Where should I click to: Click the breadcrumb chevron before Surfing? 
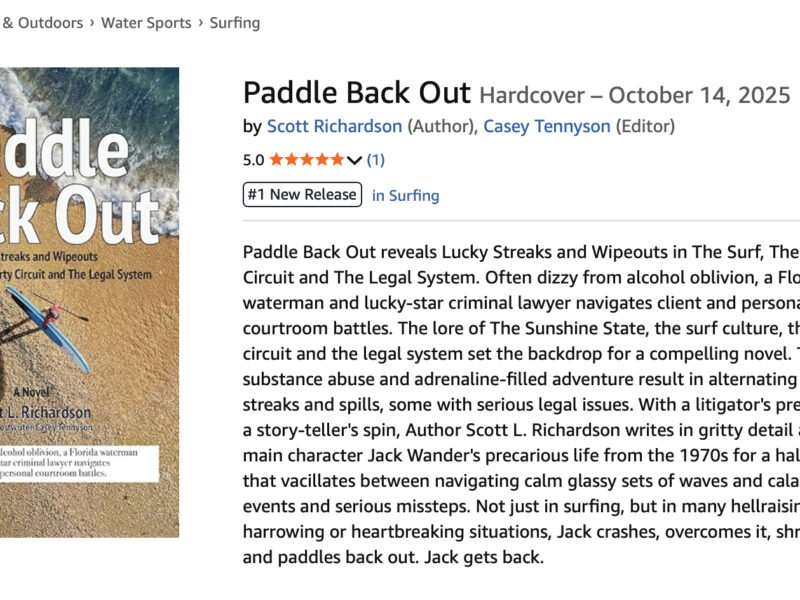coord(201,22)
